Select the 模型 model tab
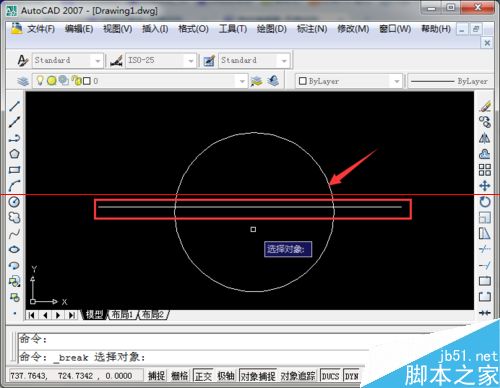Image resolution: width=500 pixels, height=388 pixels. tap(94, 314)
